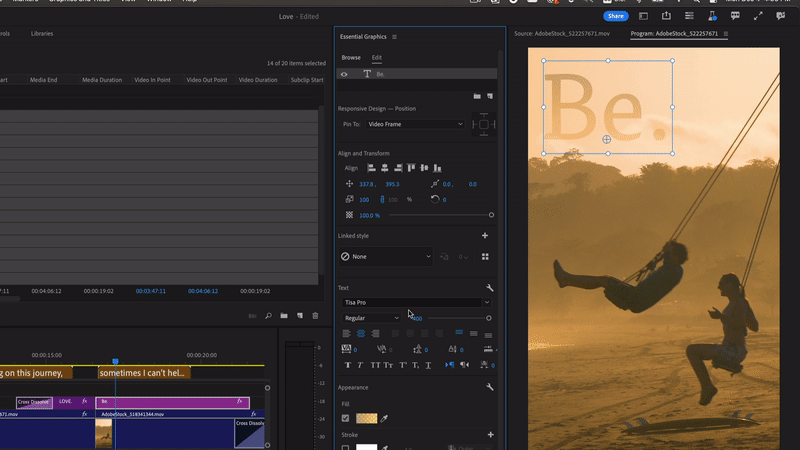Click the responsive design pin edges widget
This screenshot has height=450, width=800.
[x=484, y=124]
